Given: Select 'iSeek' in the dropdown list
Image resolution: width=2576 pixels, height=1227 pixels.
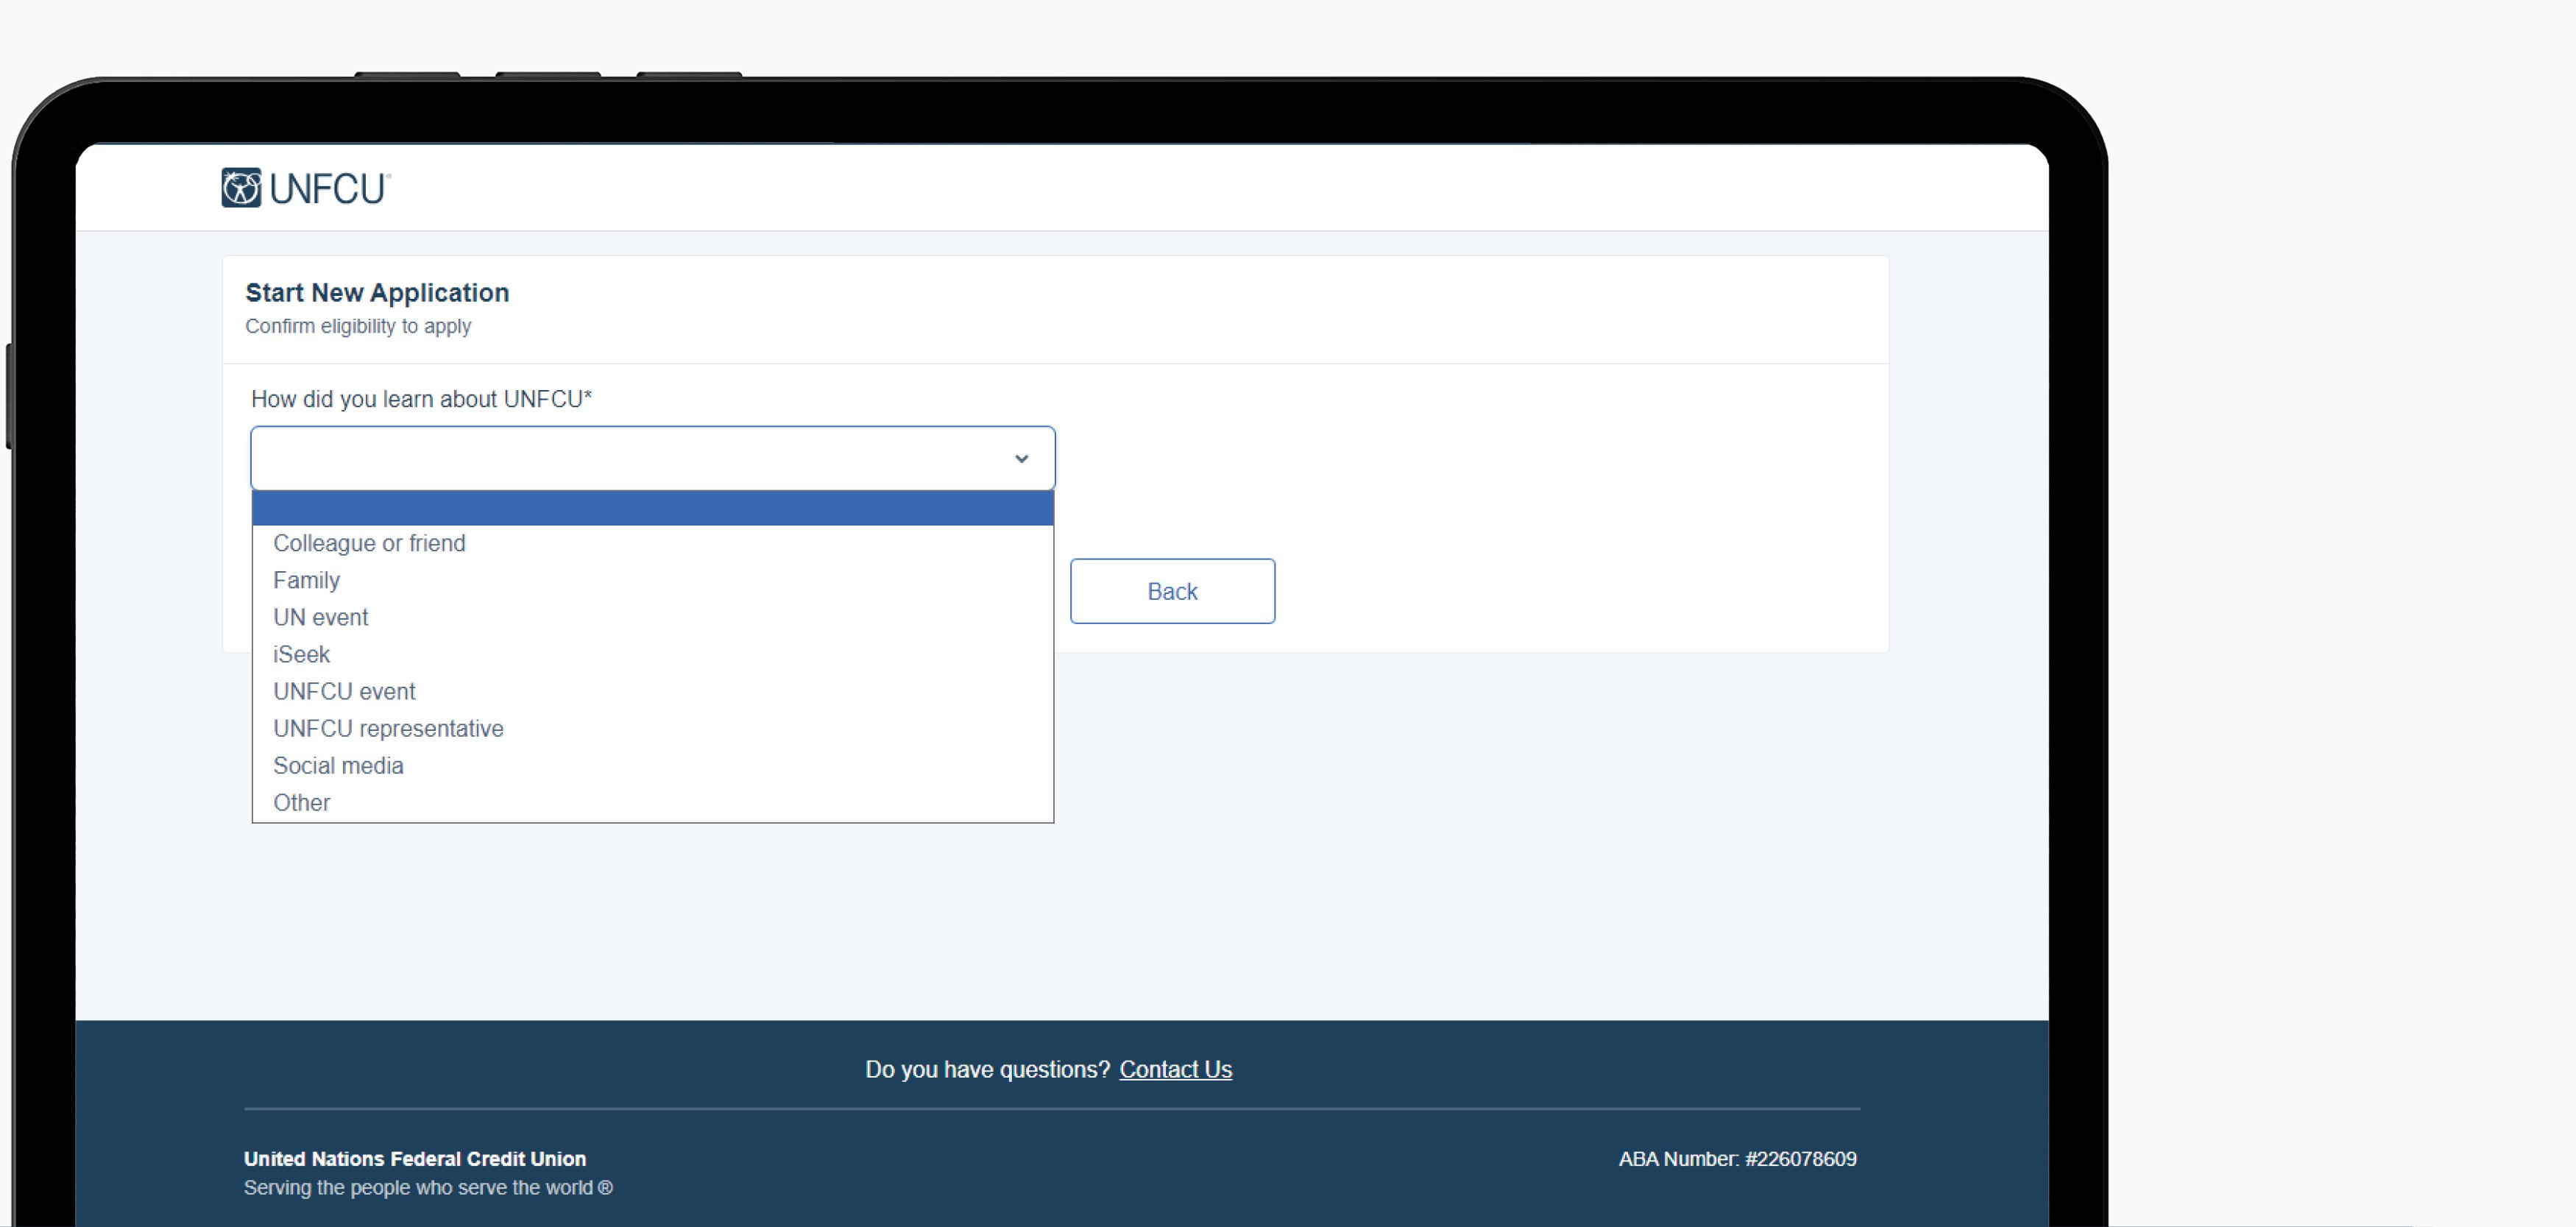Looking at the screenshot, I should pos(652,654).
